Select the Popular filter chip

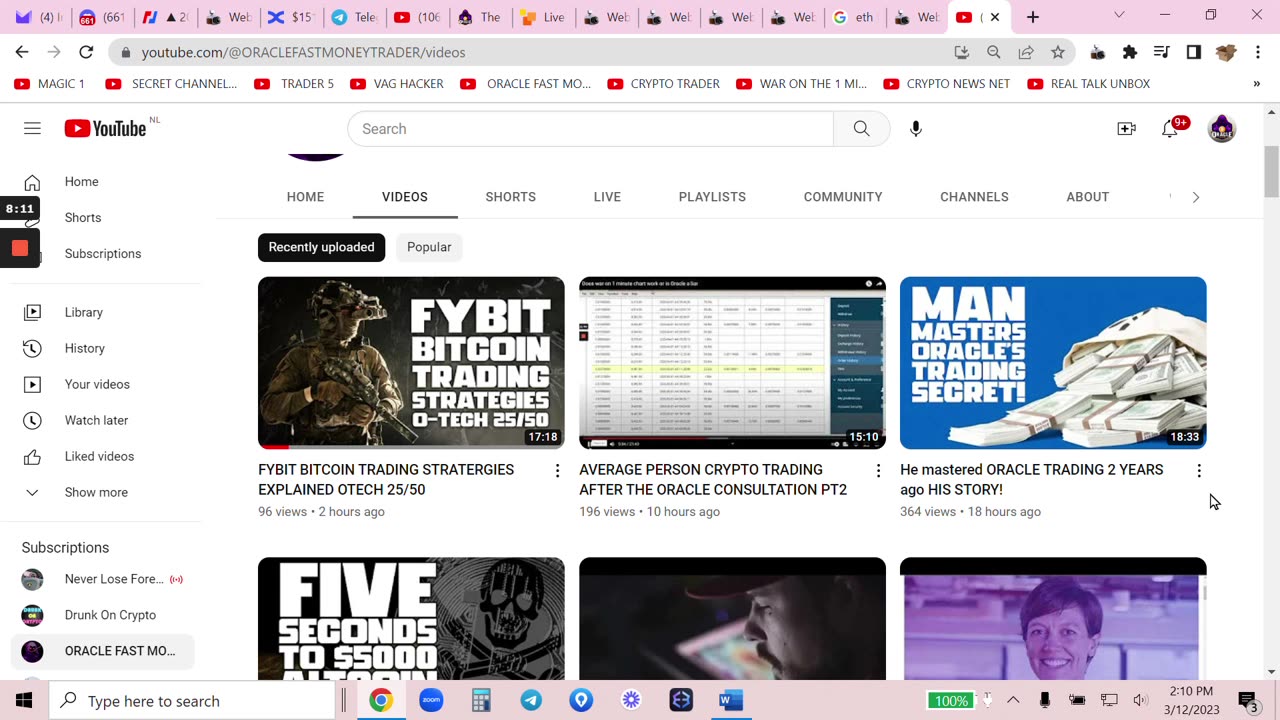click(429, 247)
